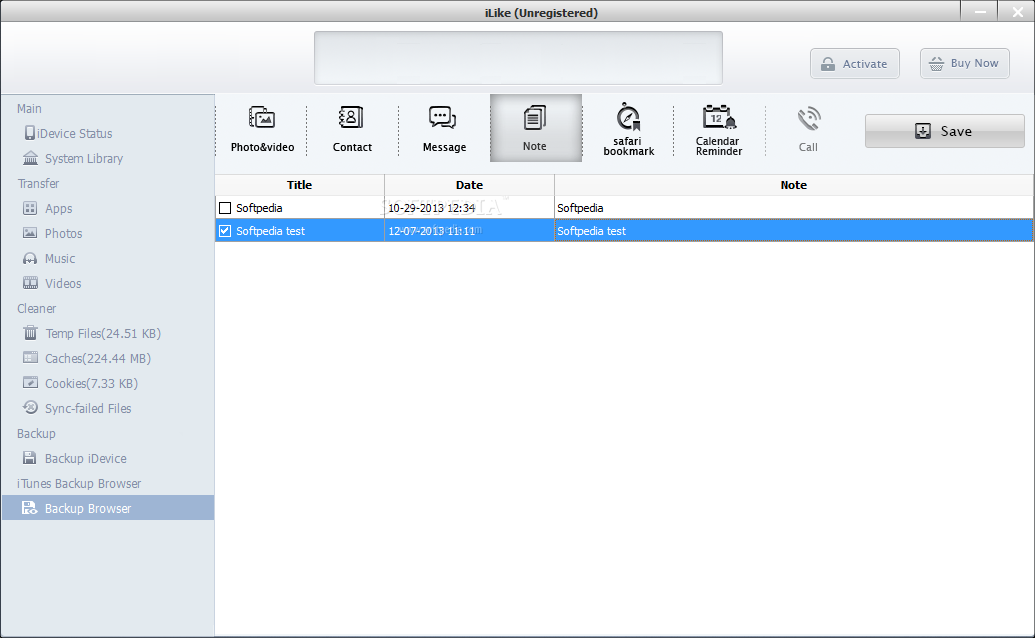Open System Library in sidebar

73,158
